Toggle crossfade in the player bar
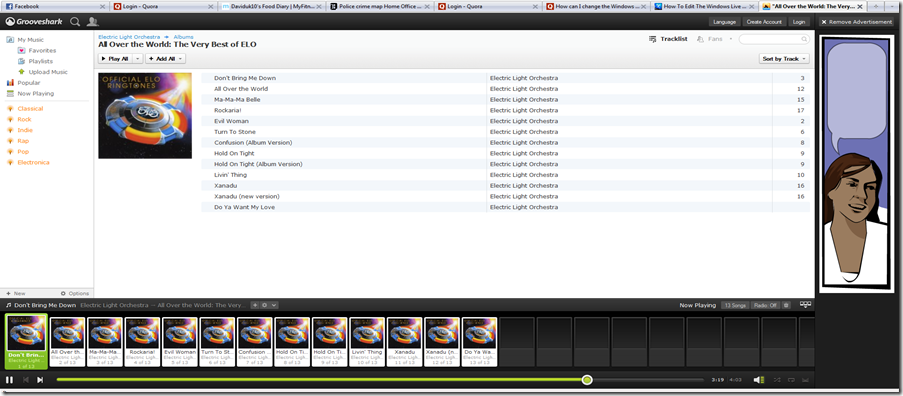This screenshot has width=903, height=396. tap(806, 380)
